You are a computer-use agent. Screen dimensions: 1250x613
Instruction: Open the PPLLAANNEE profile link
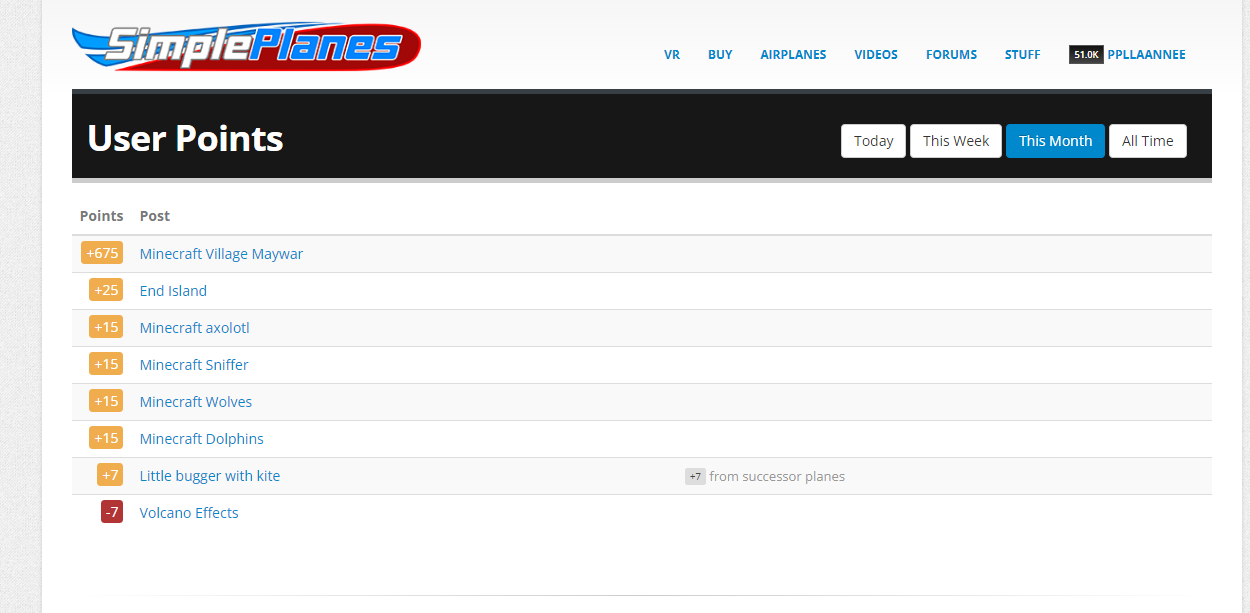tap(1146, 55)
